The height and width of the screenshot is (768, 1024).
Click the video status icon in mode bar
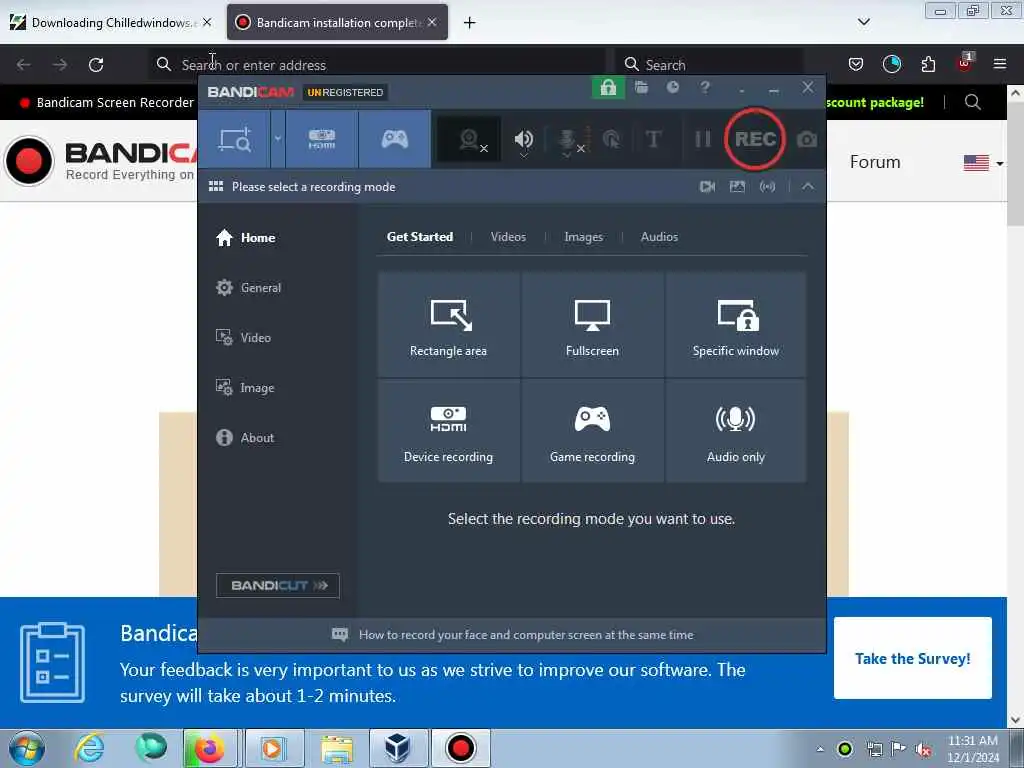point(707,187)
